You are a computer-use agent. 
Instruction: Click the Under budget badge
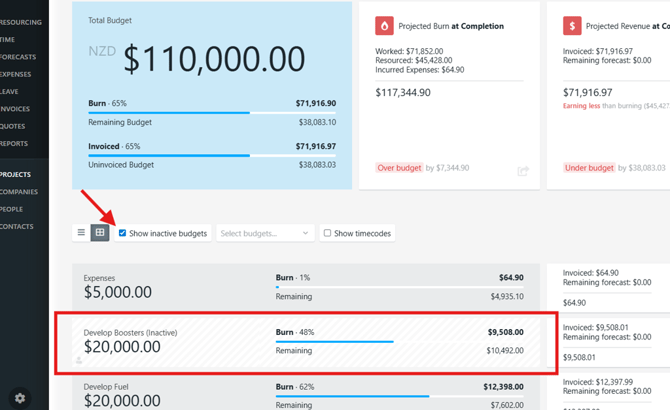[588, 168]
